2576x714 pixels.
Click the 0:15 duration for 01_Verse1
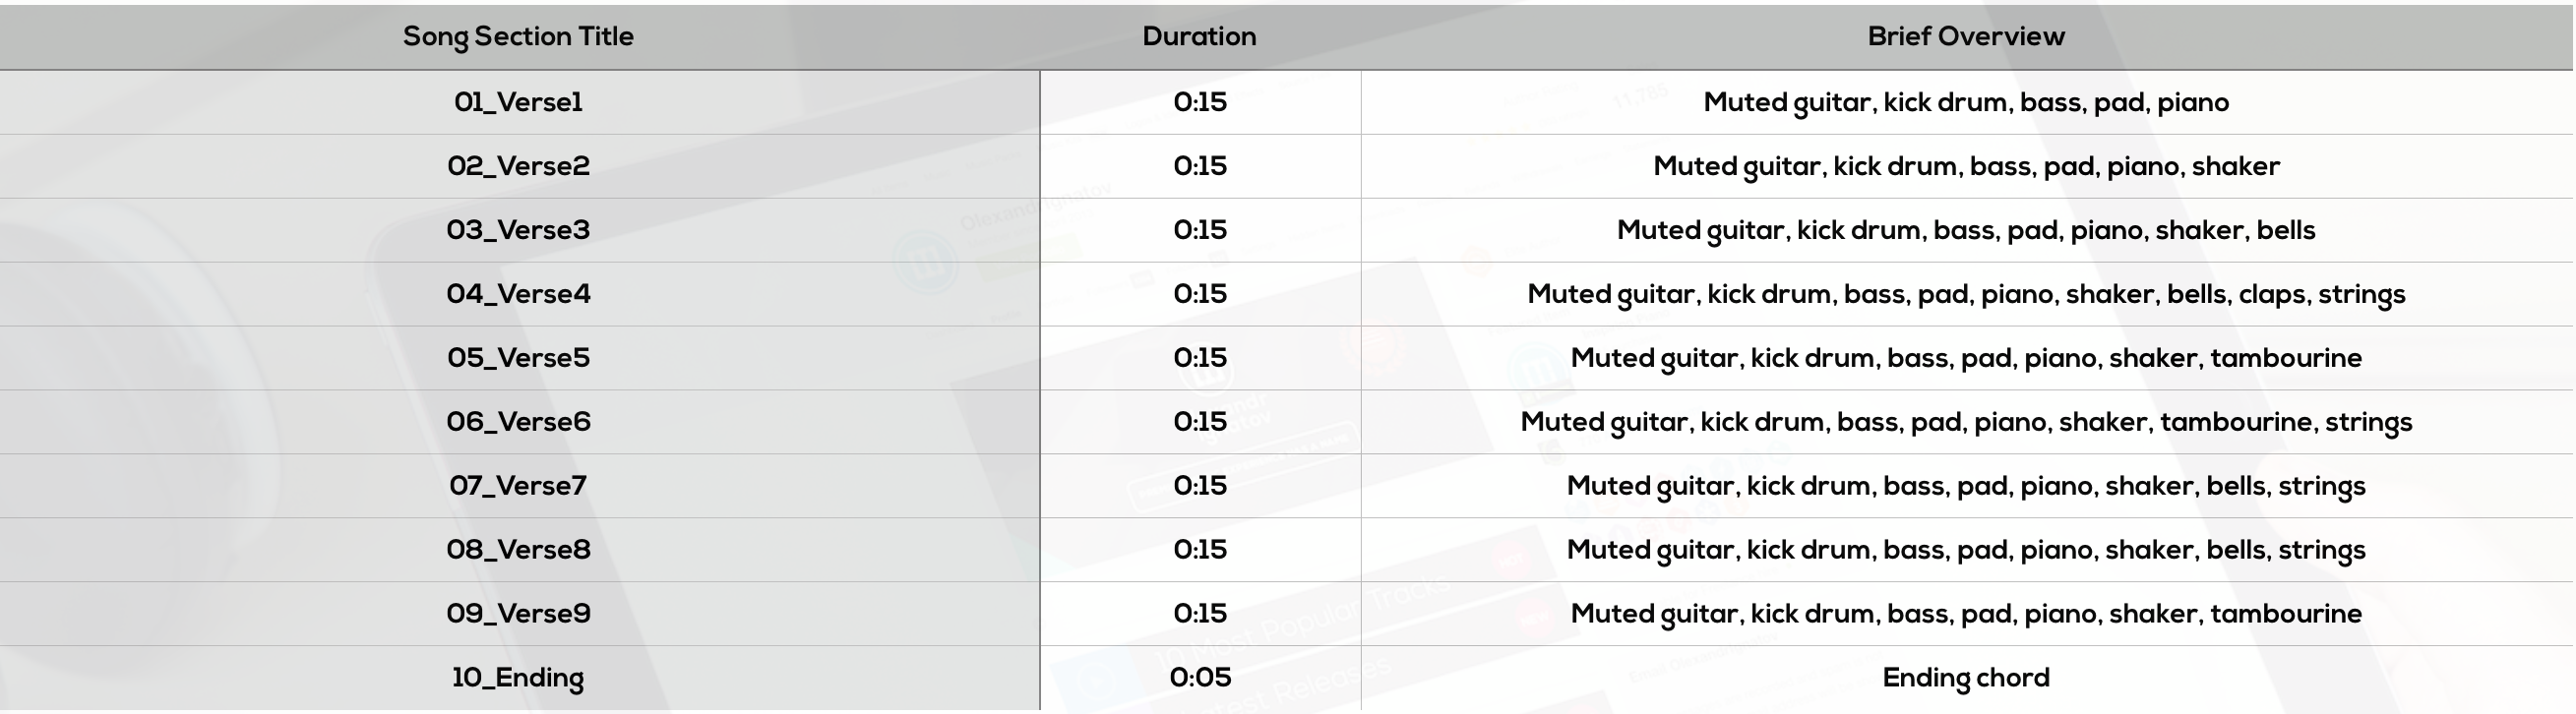point(1200,102)
